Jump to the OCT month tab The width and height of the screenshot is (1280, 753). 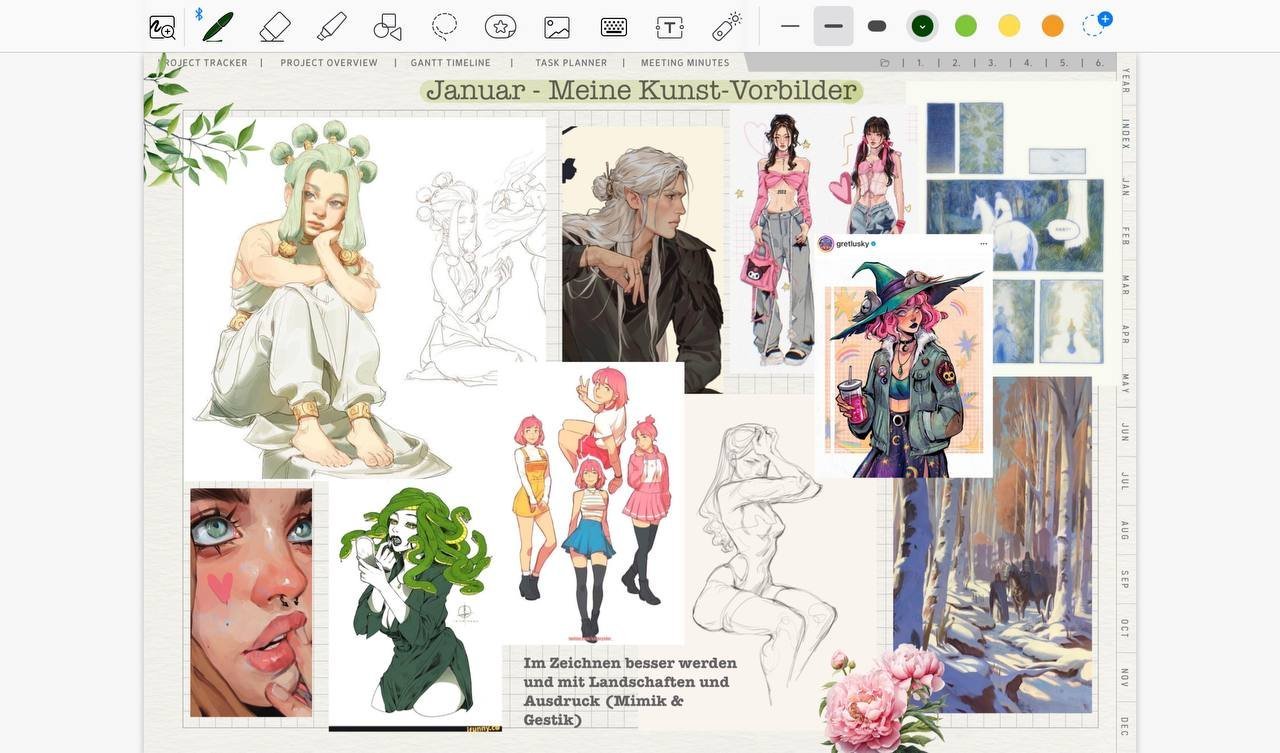[1126, 628]
